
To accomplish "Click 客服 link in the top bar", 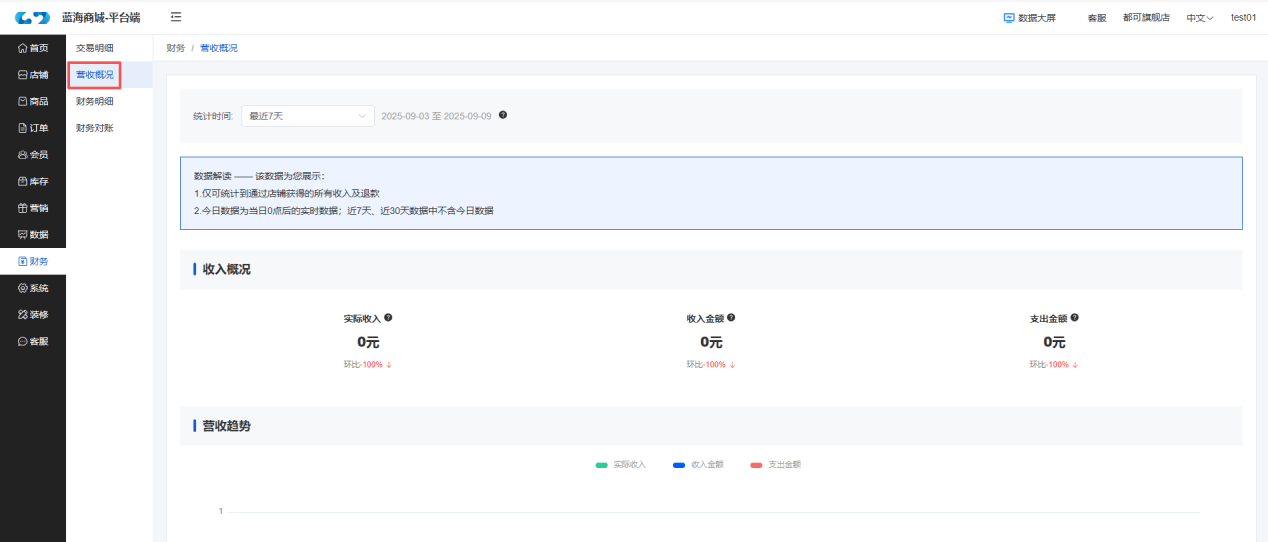I will tap(1097, 18).
